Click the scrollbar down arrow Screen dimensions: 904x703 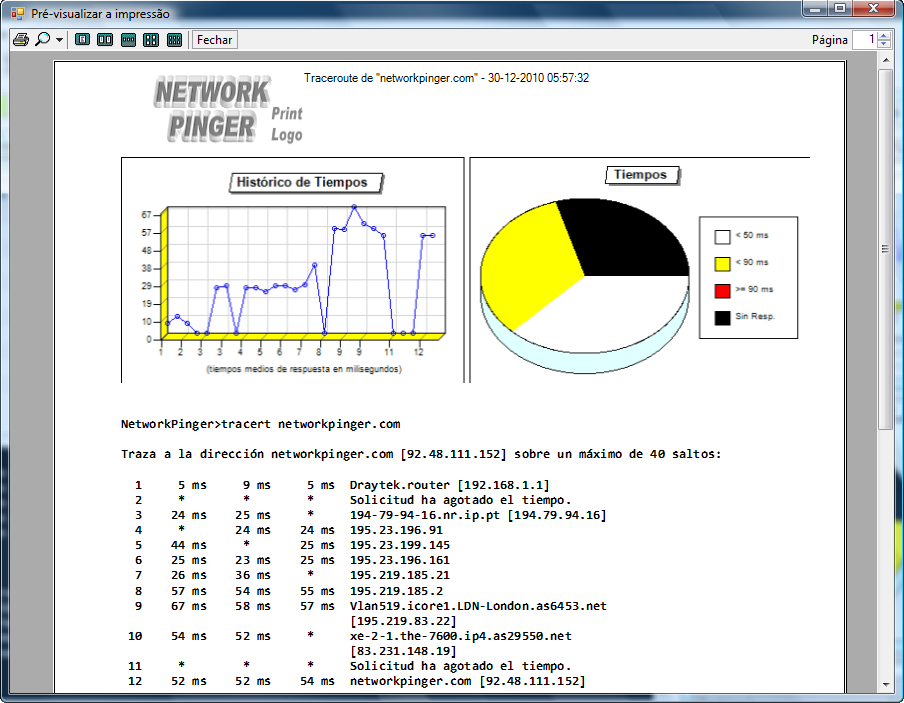[885, 685]
